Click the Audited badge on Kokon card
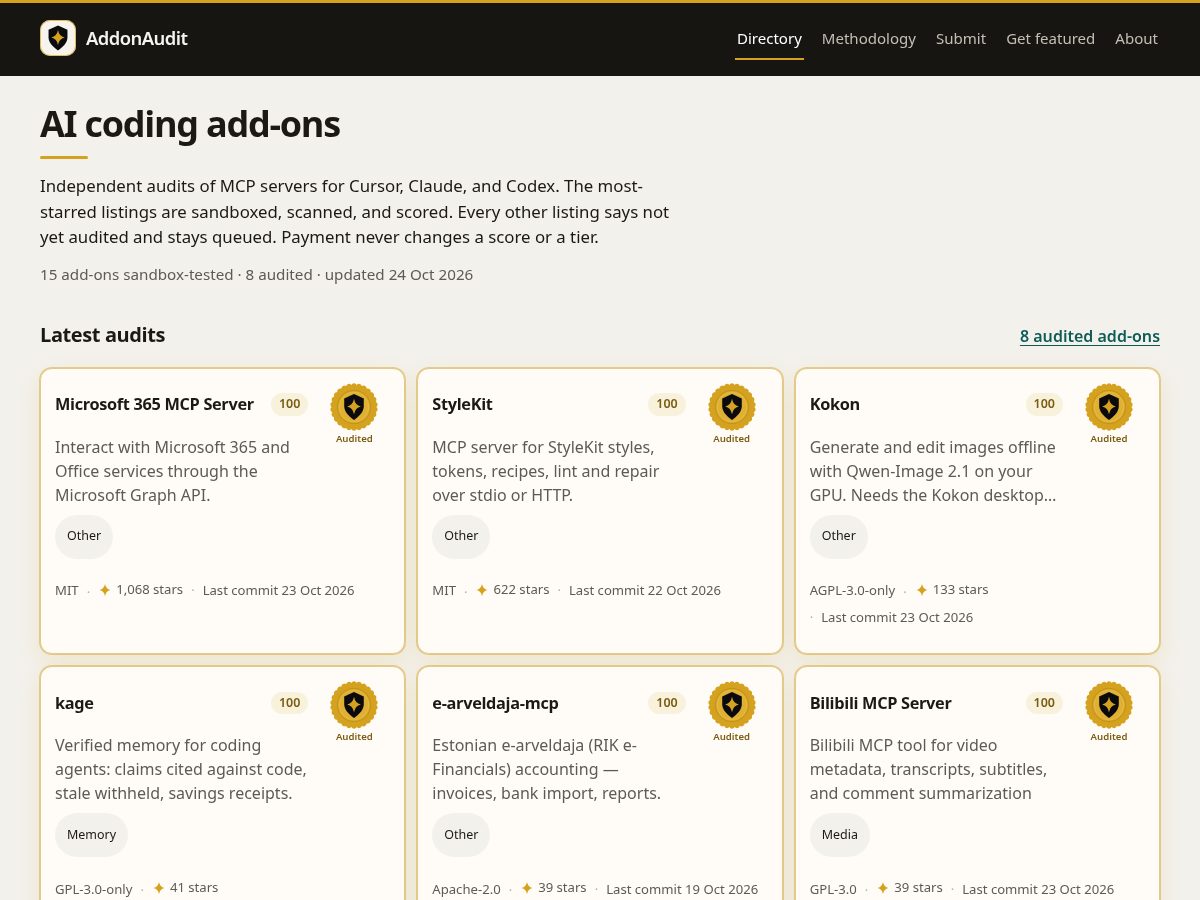This screenshot has height=900, width=1200. [x=1108, y=414]
